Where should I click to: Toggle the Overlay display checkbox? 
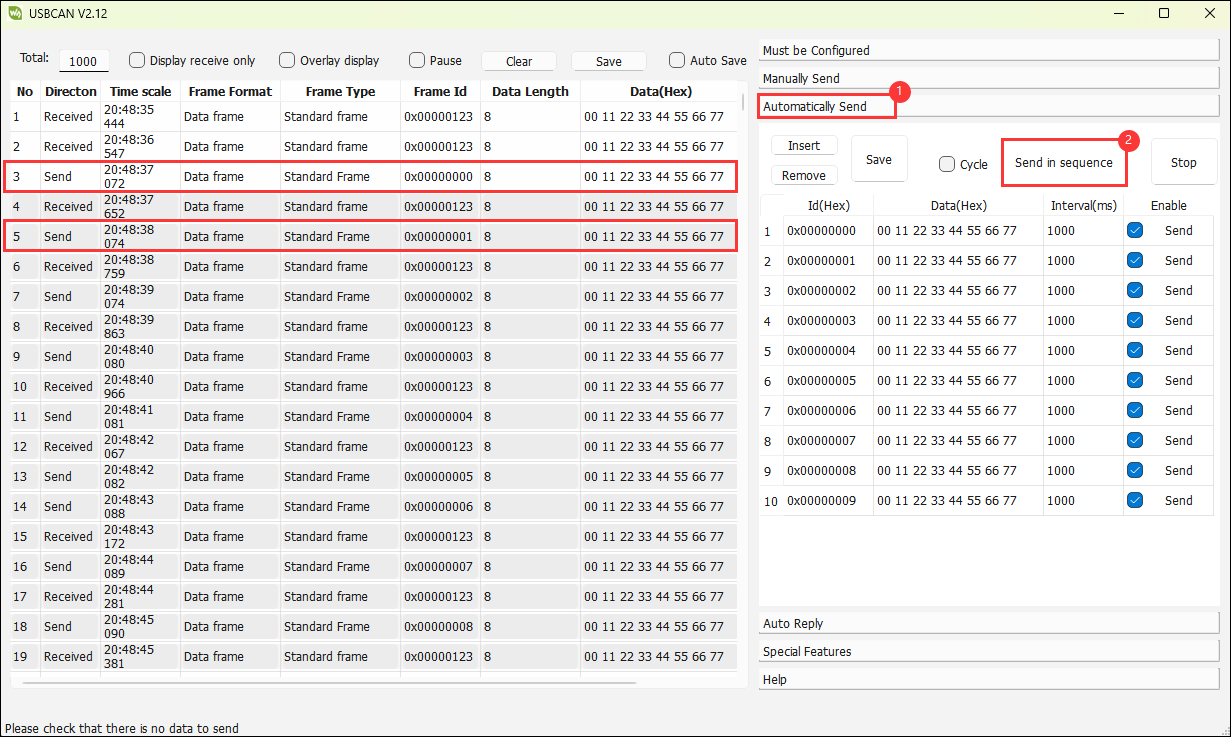point(287,60)
